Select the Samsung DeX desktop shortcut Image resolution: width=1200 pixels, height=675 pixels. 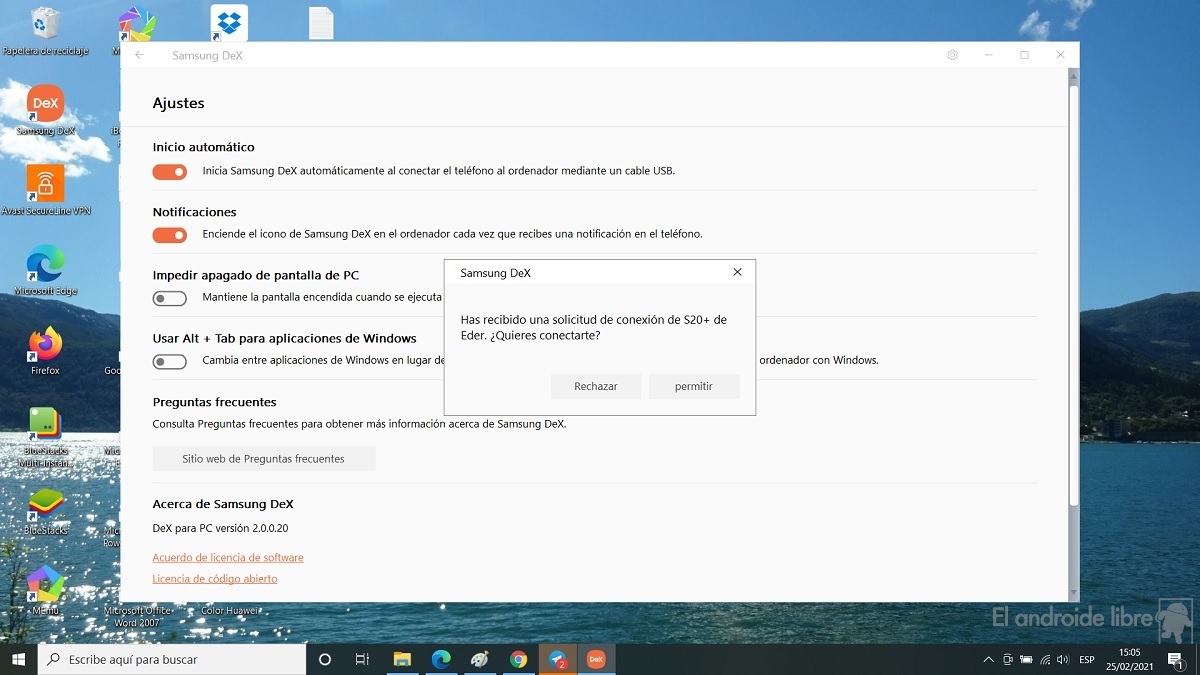pyautogui.click(x=45, y=110)
